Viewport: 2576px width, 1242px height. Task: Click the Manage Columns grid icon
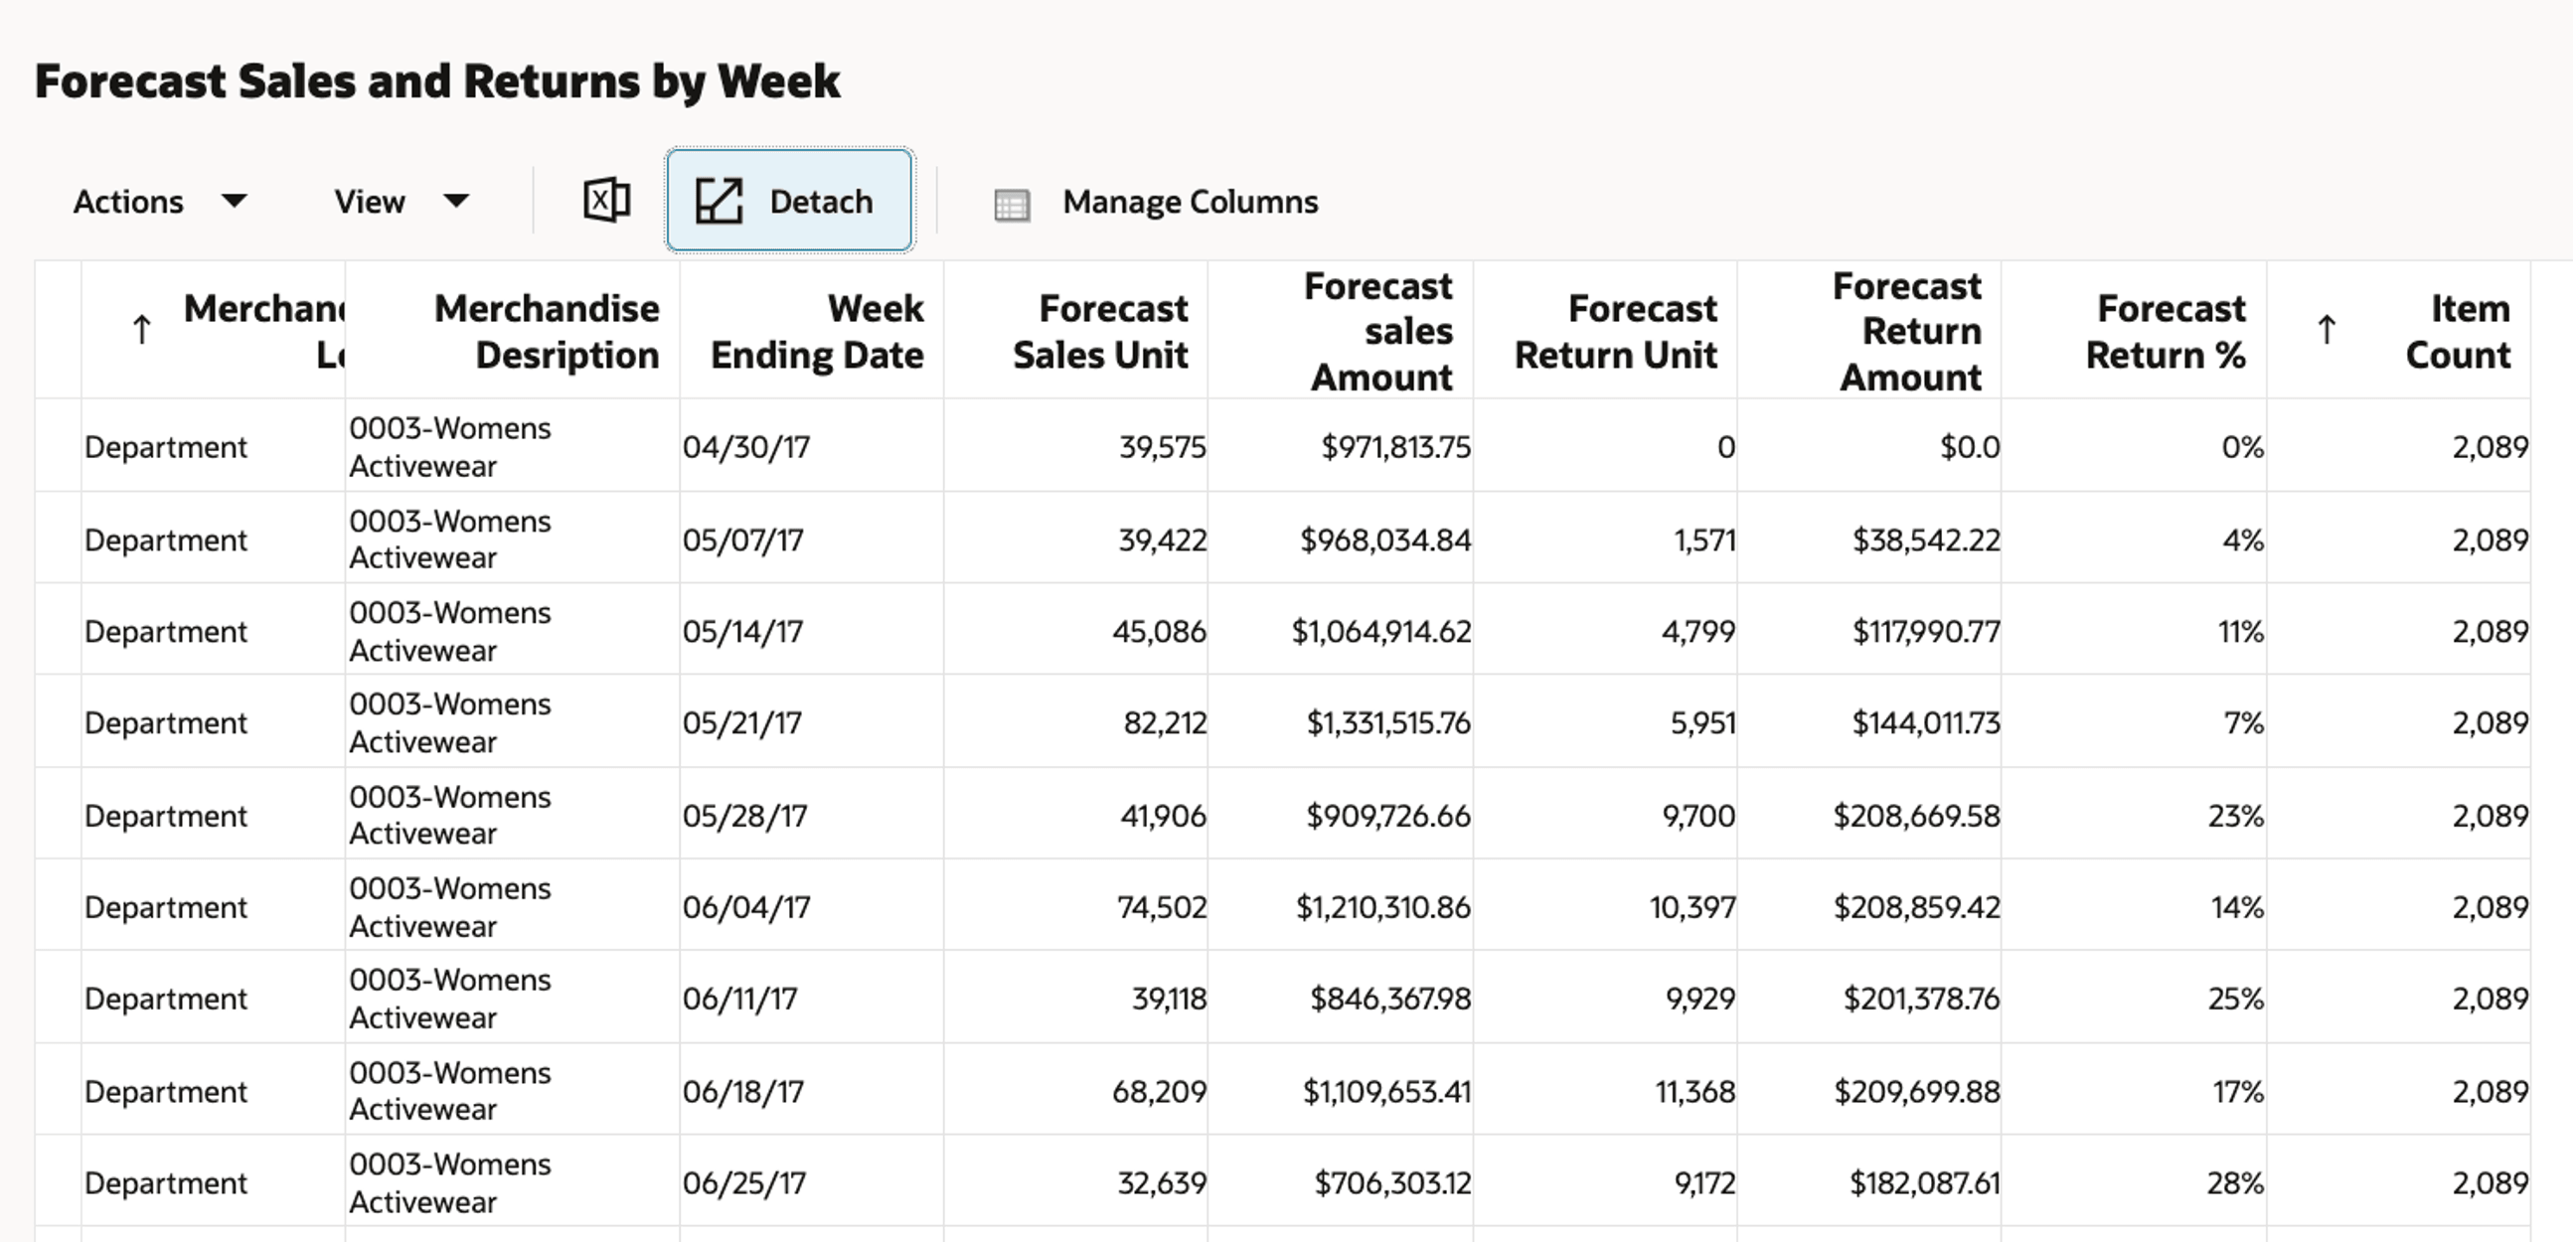pos(1011,204)
